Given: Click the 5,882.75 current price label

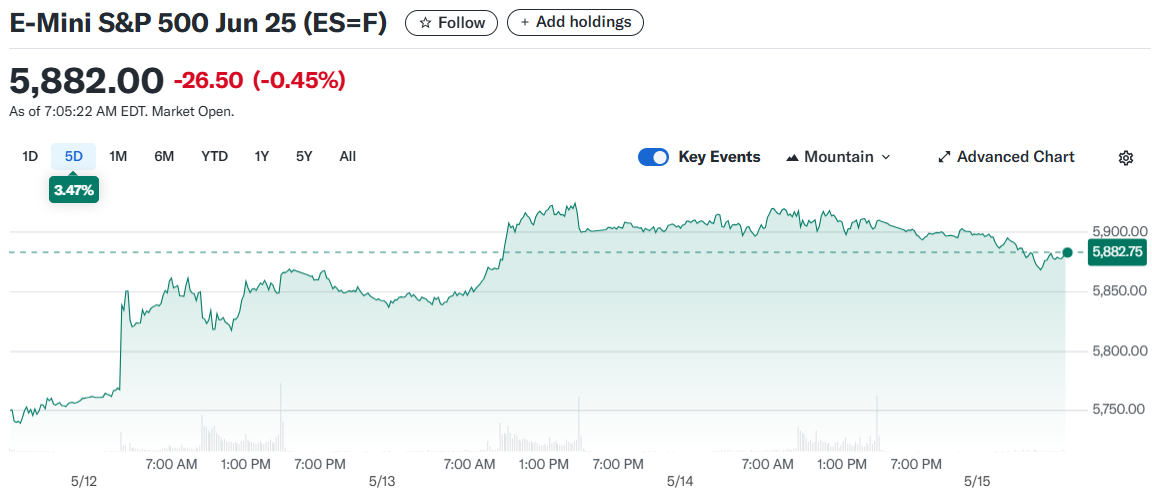Looking at the screenshot, I should coord(1117,252).
